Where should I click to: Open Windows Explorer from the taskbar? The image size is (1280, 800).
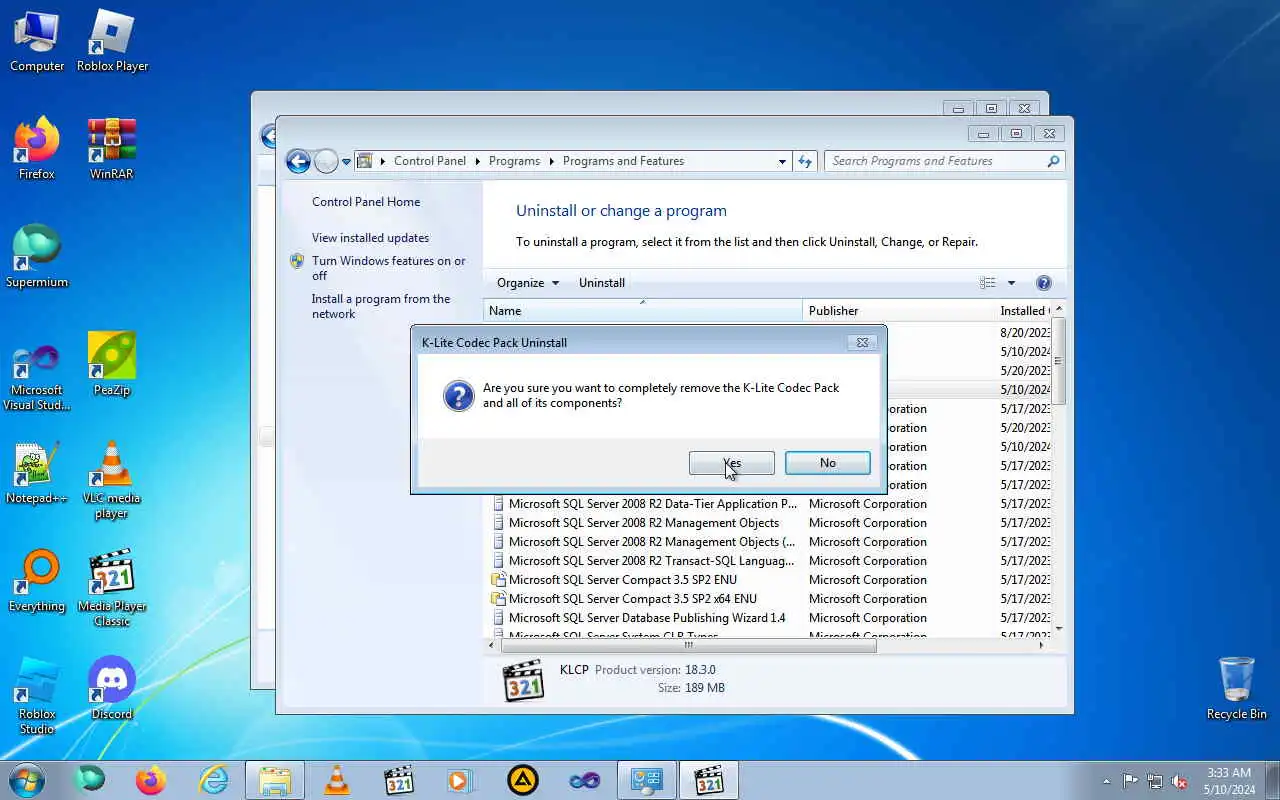click(275, 780)
